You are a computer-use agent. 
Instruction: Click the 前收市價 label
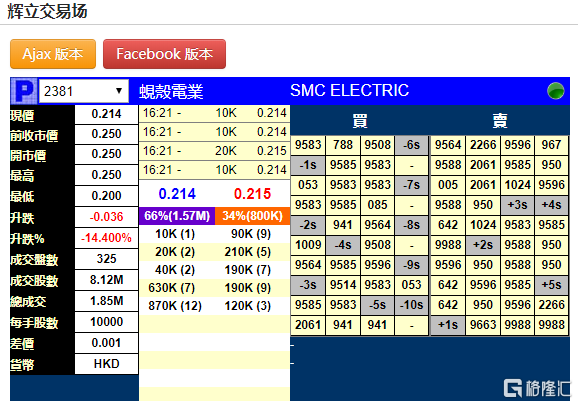point(34,136)
